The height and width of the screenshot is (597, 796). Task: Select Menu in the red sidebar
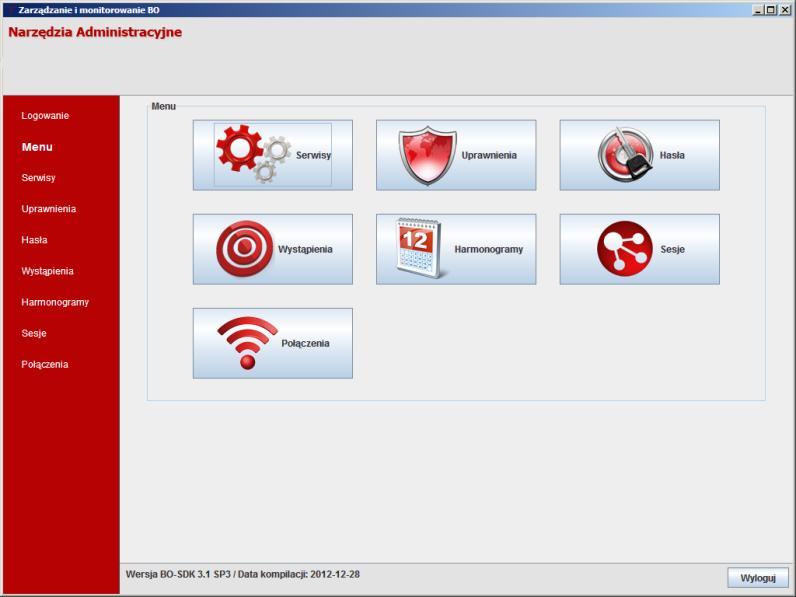[37, 147]
